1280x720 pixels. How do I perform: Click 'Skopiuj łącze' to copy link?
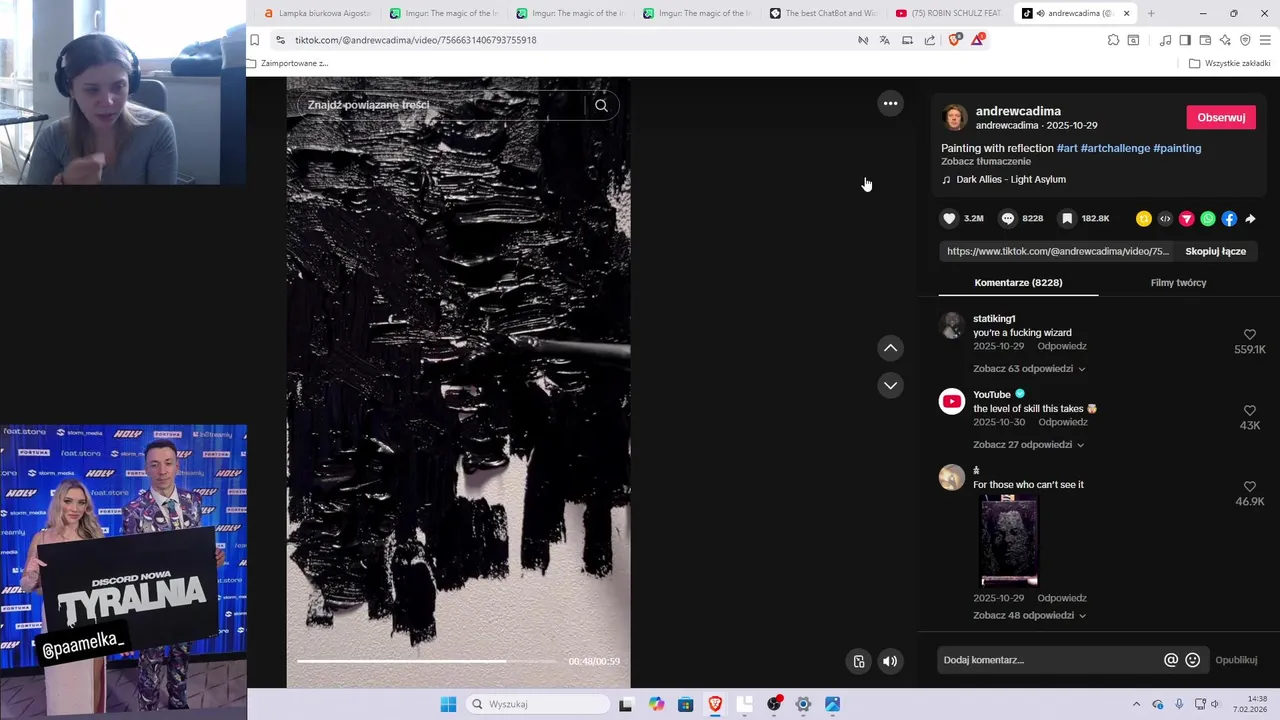1215,252
